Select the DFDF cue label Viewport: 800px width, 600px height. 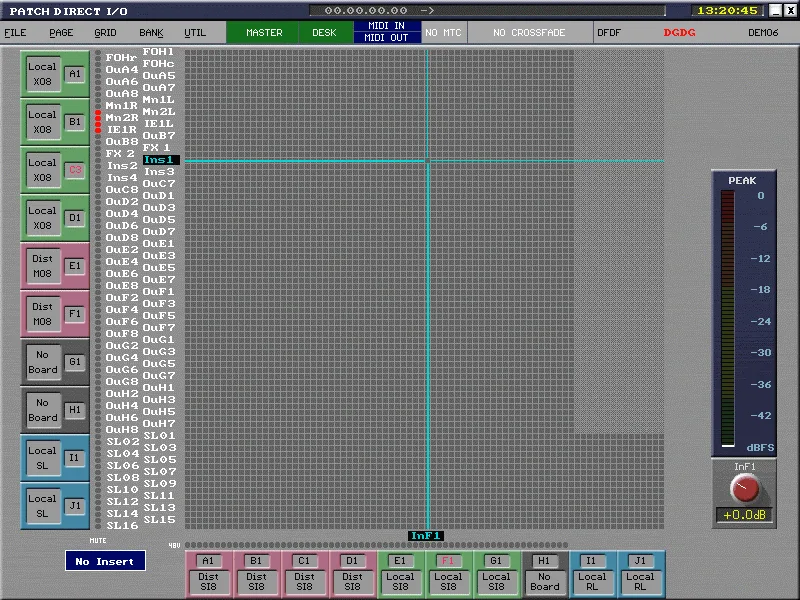[609, 33]
